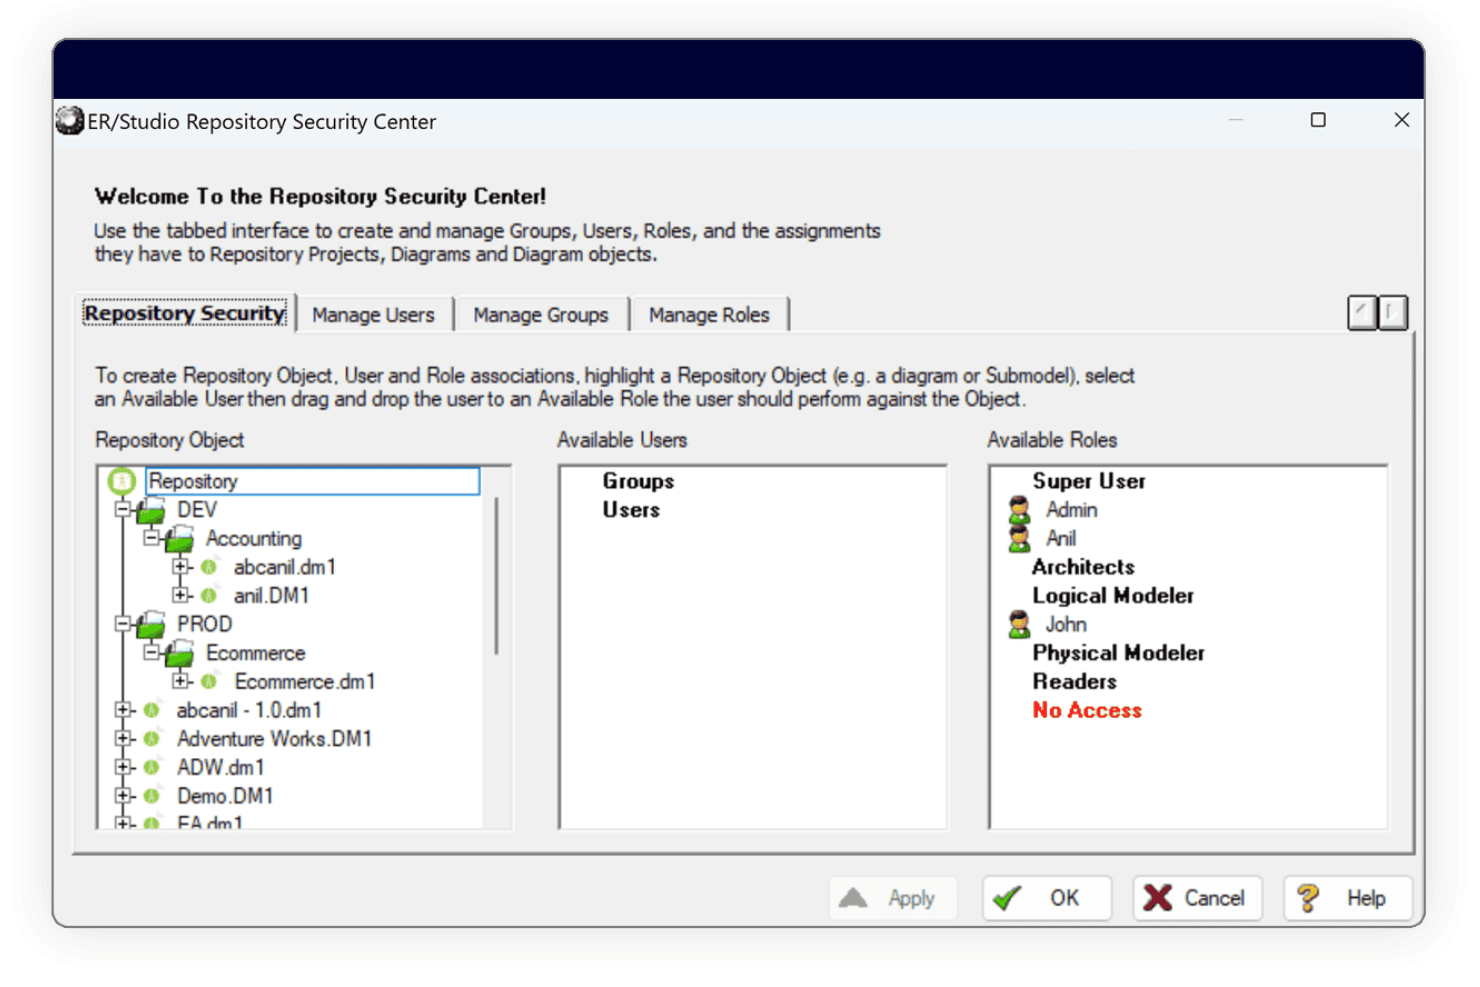Click the Cancel button
1480x987 pixels.
(x=1197, y=898)
